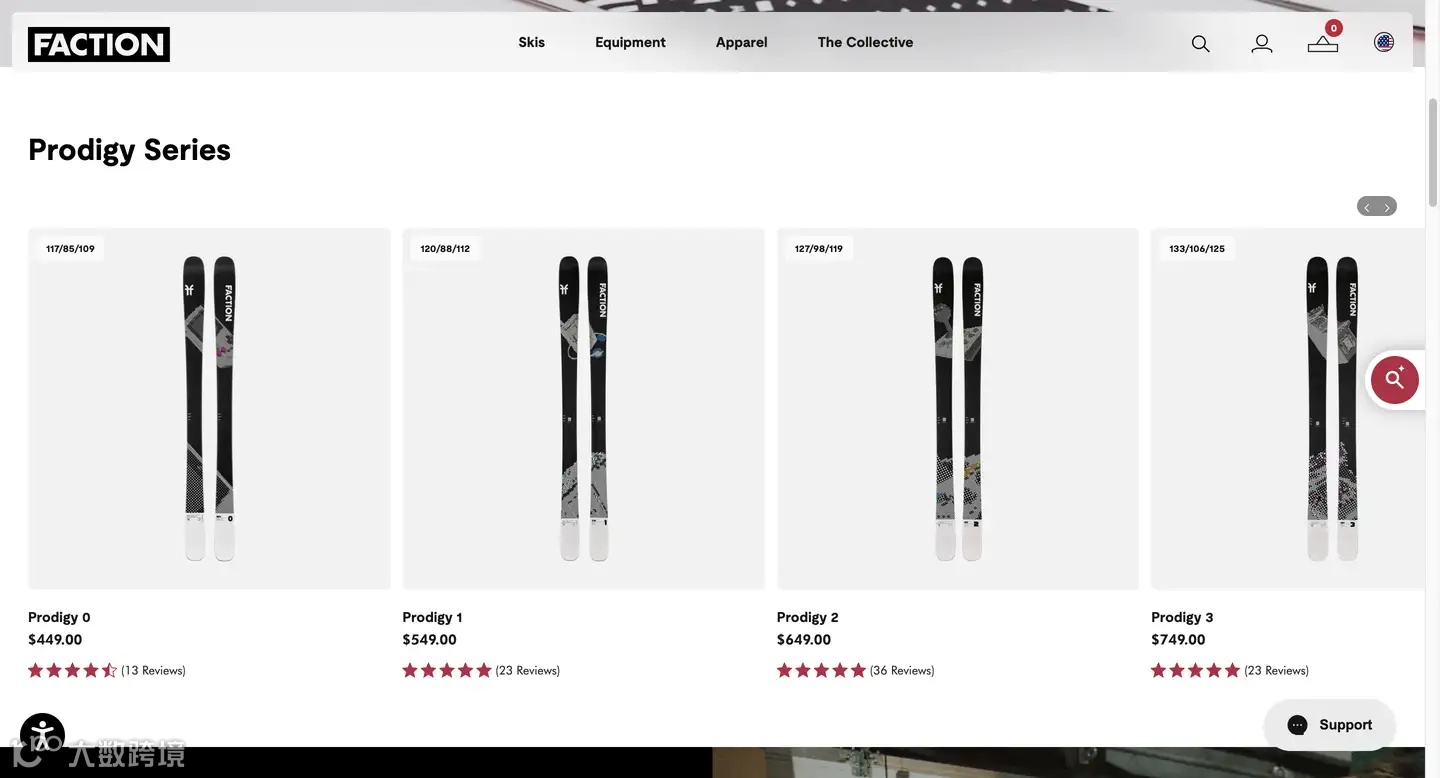The image size is (1440, 778).
Task: Open the country flag region selector
Action: point(1384,42)
